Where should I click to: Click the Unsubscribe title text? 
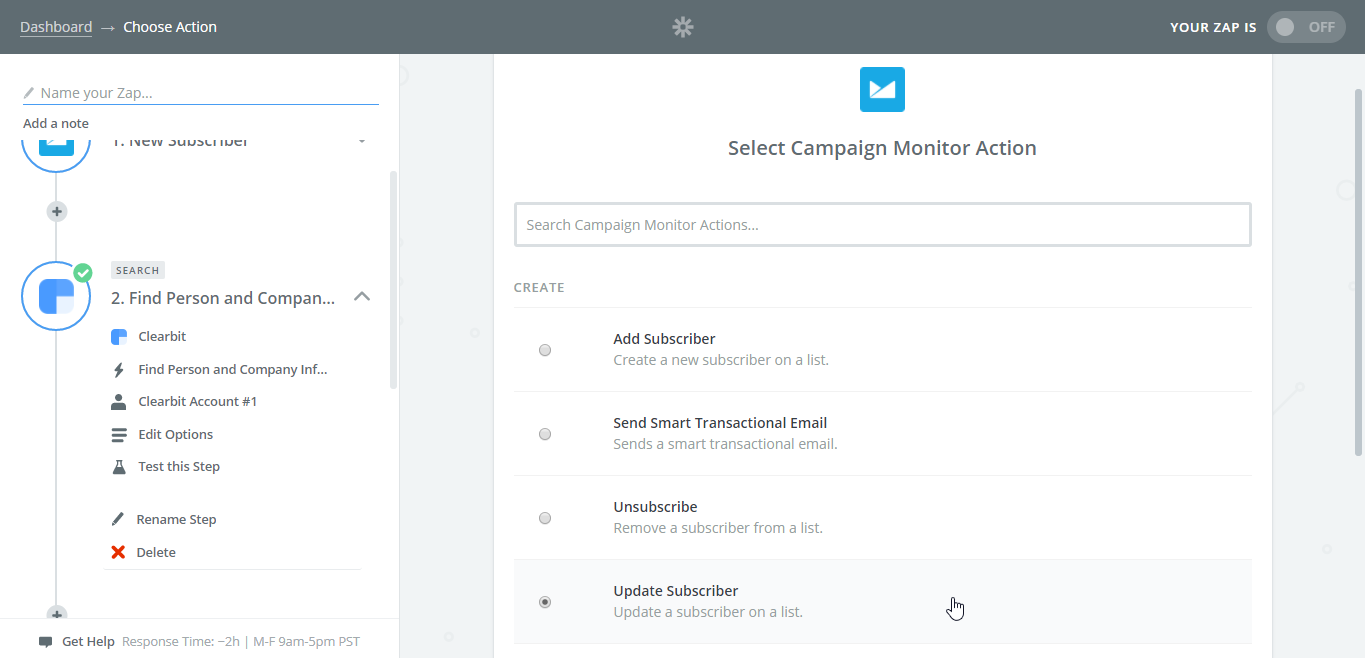coord(655,507)
